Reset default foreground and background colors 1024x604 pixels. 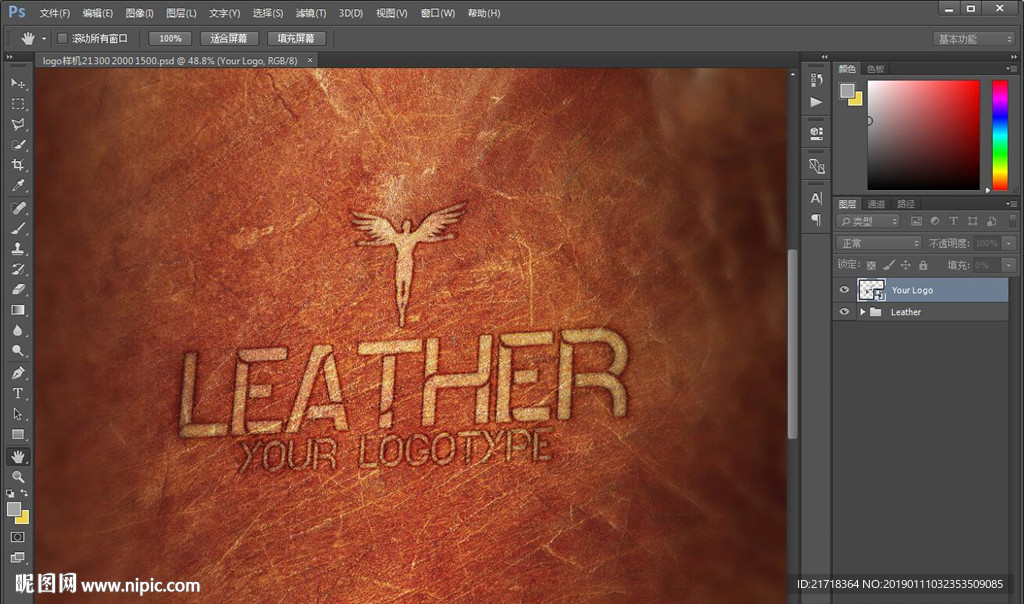tap(10, 493)
